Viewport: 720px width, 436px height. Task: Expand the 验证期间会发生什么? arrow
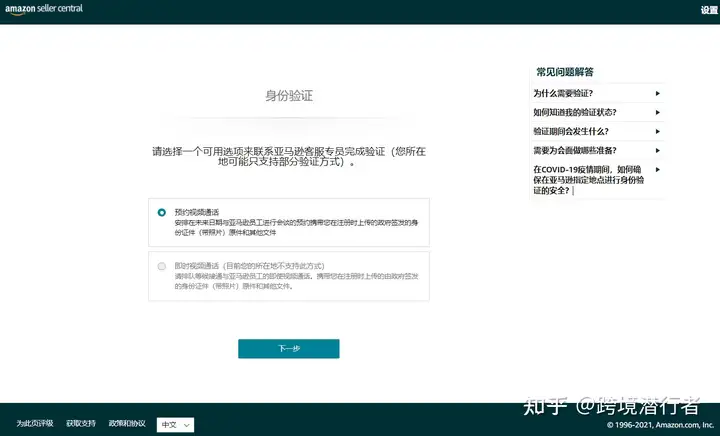[658, 132]
